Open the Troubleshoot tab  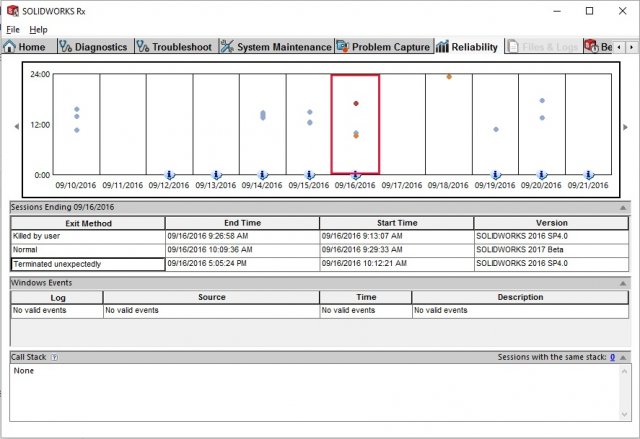click(x=174, y=47)
